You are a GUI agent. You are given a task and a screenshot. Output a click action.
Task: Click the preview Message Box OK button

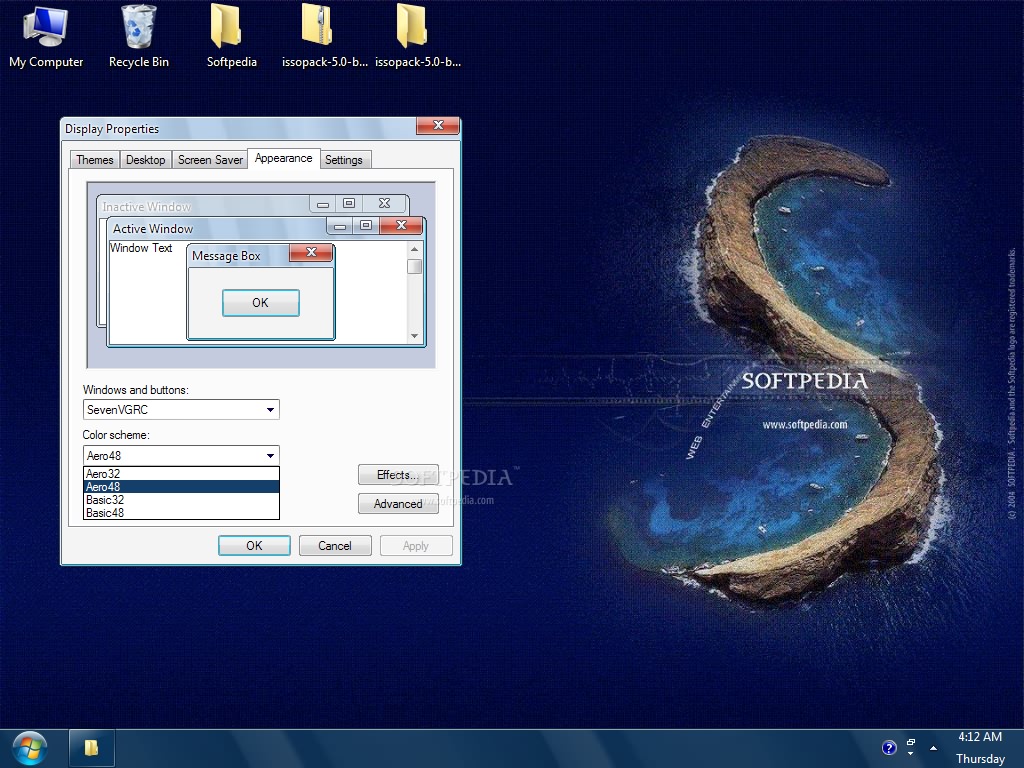tap(261, 303)
